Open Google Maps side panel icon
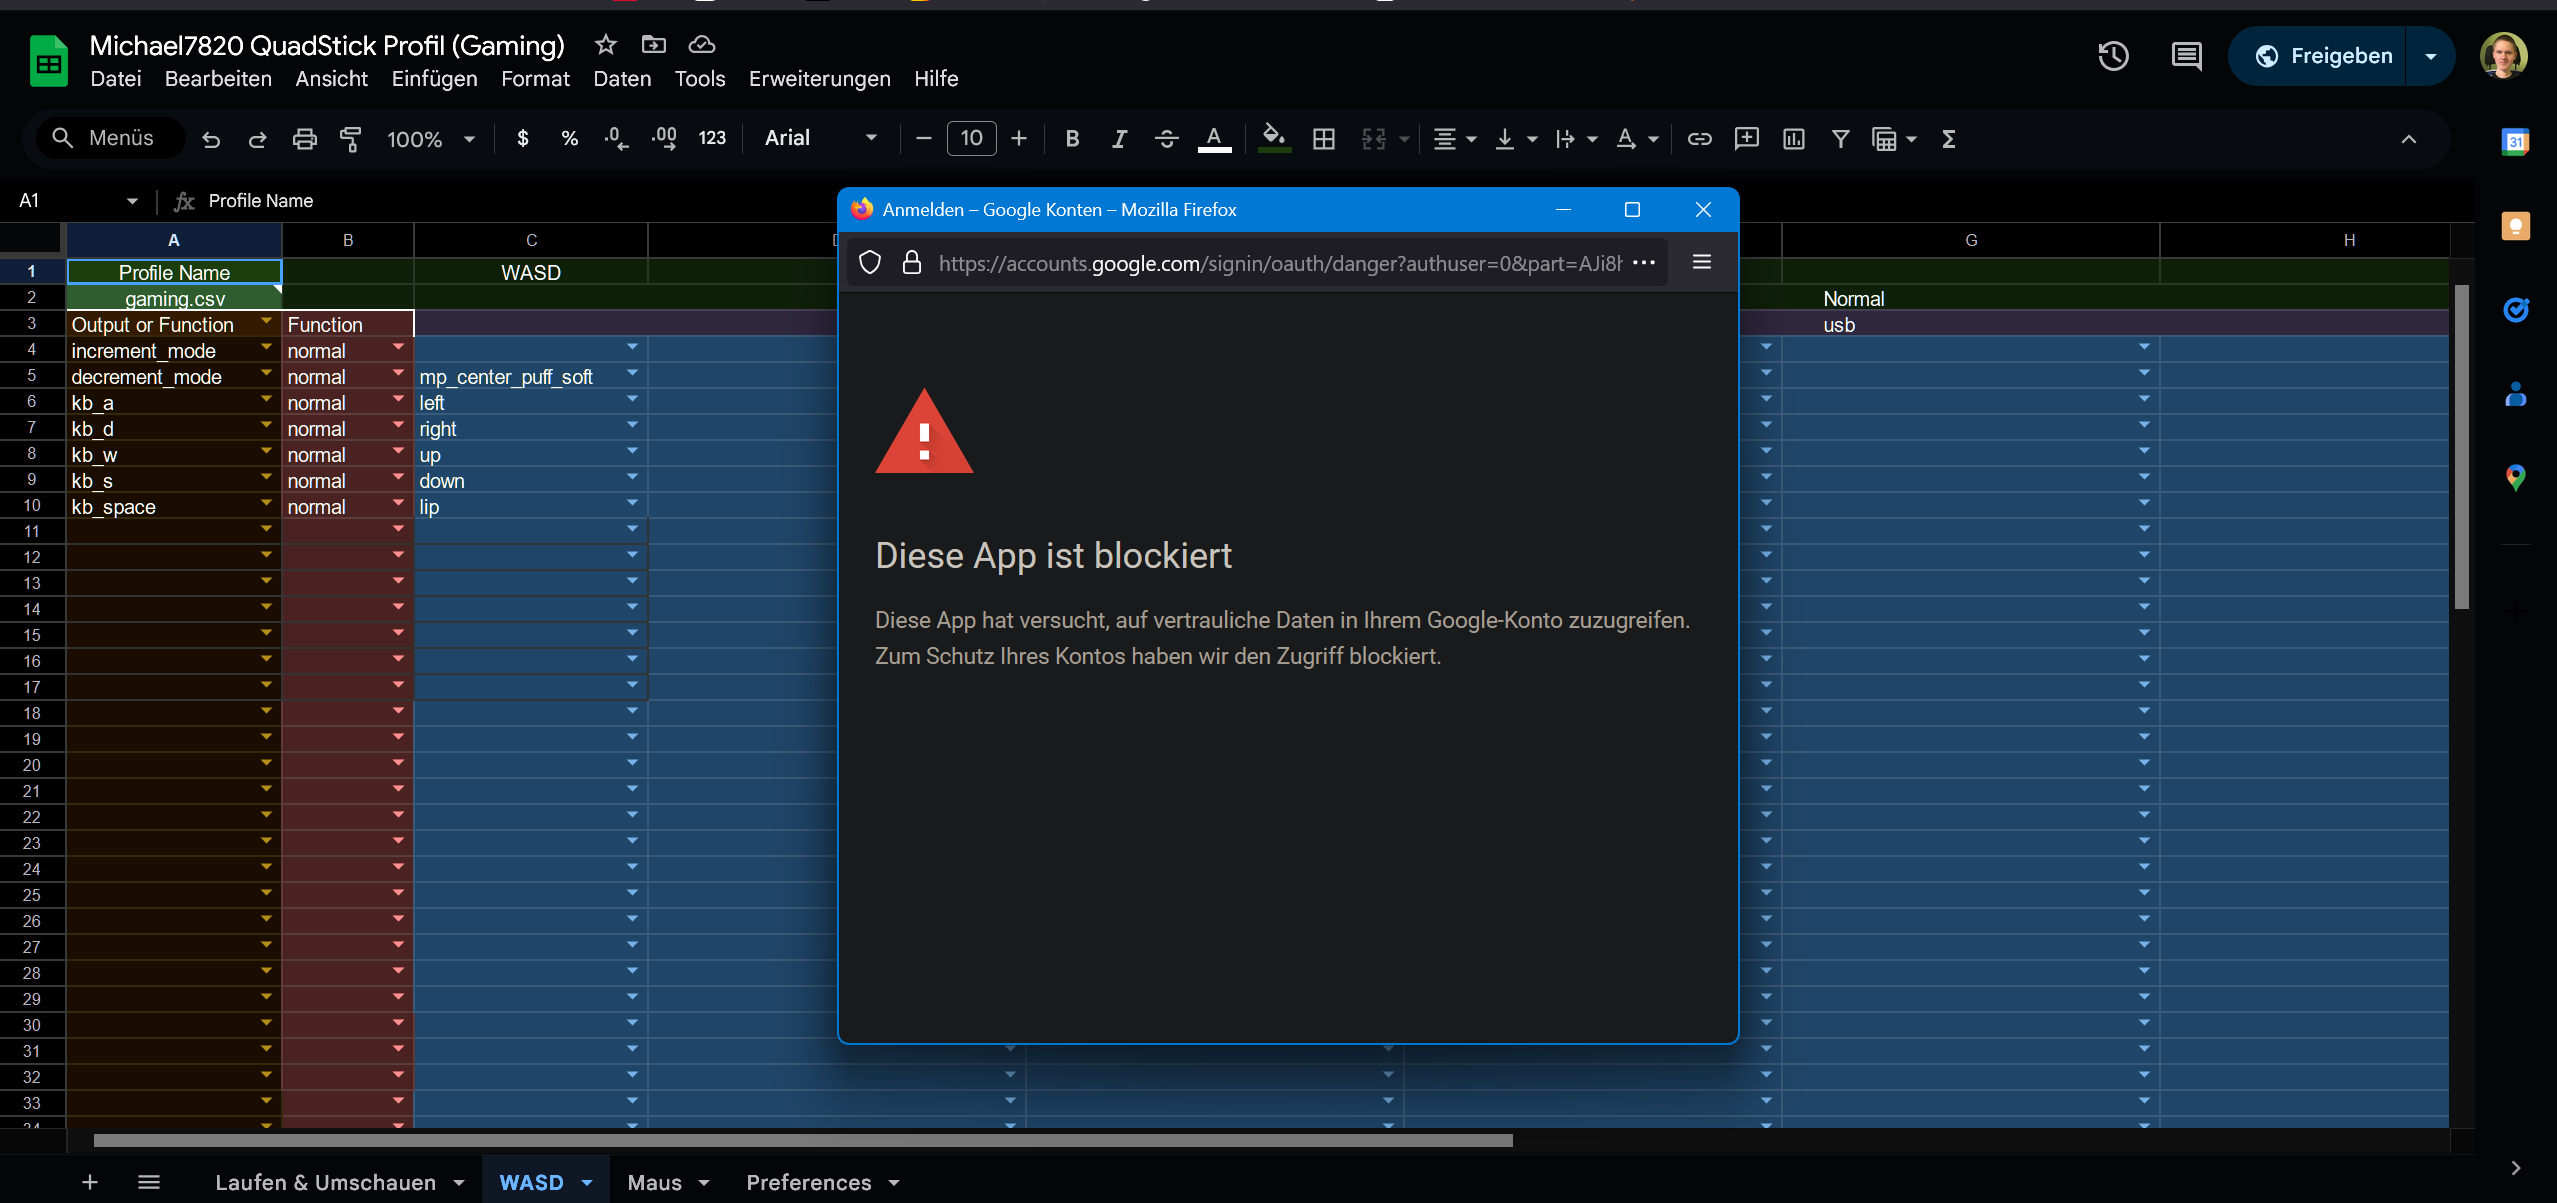The height and width of the screenshot is (1203, 2557). click(x=2515, y=477)
